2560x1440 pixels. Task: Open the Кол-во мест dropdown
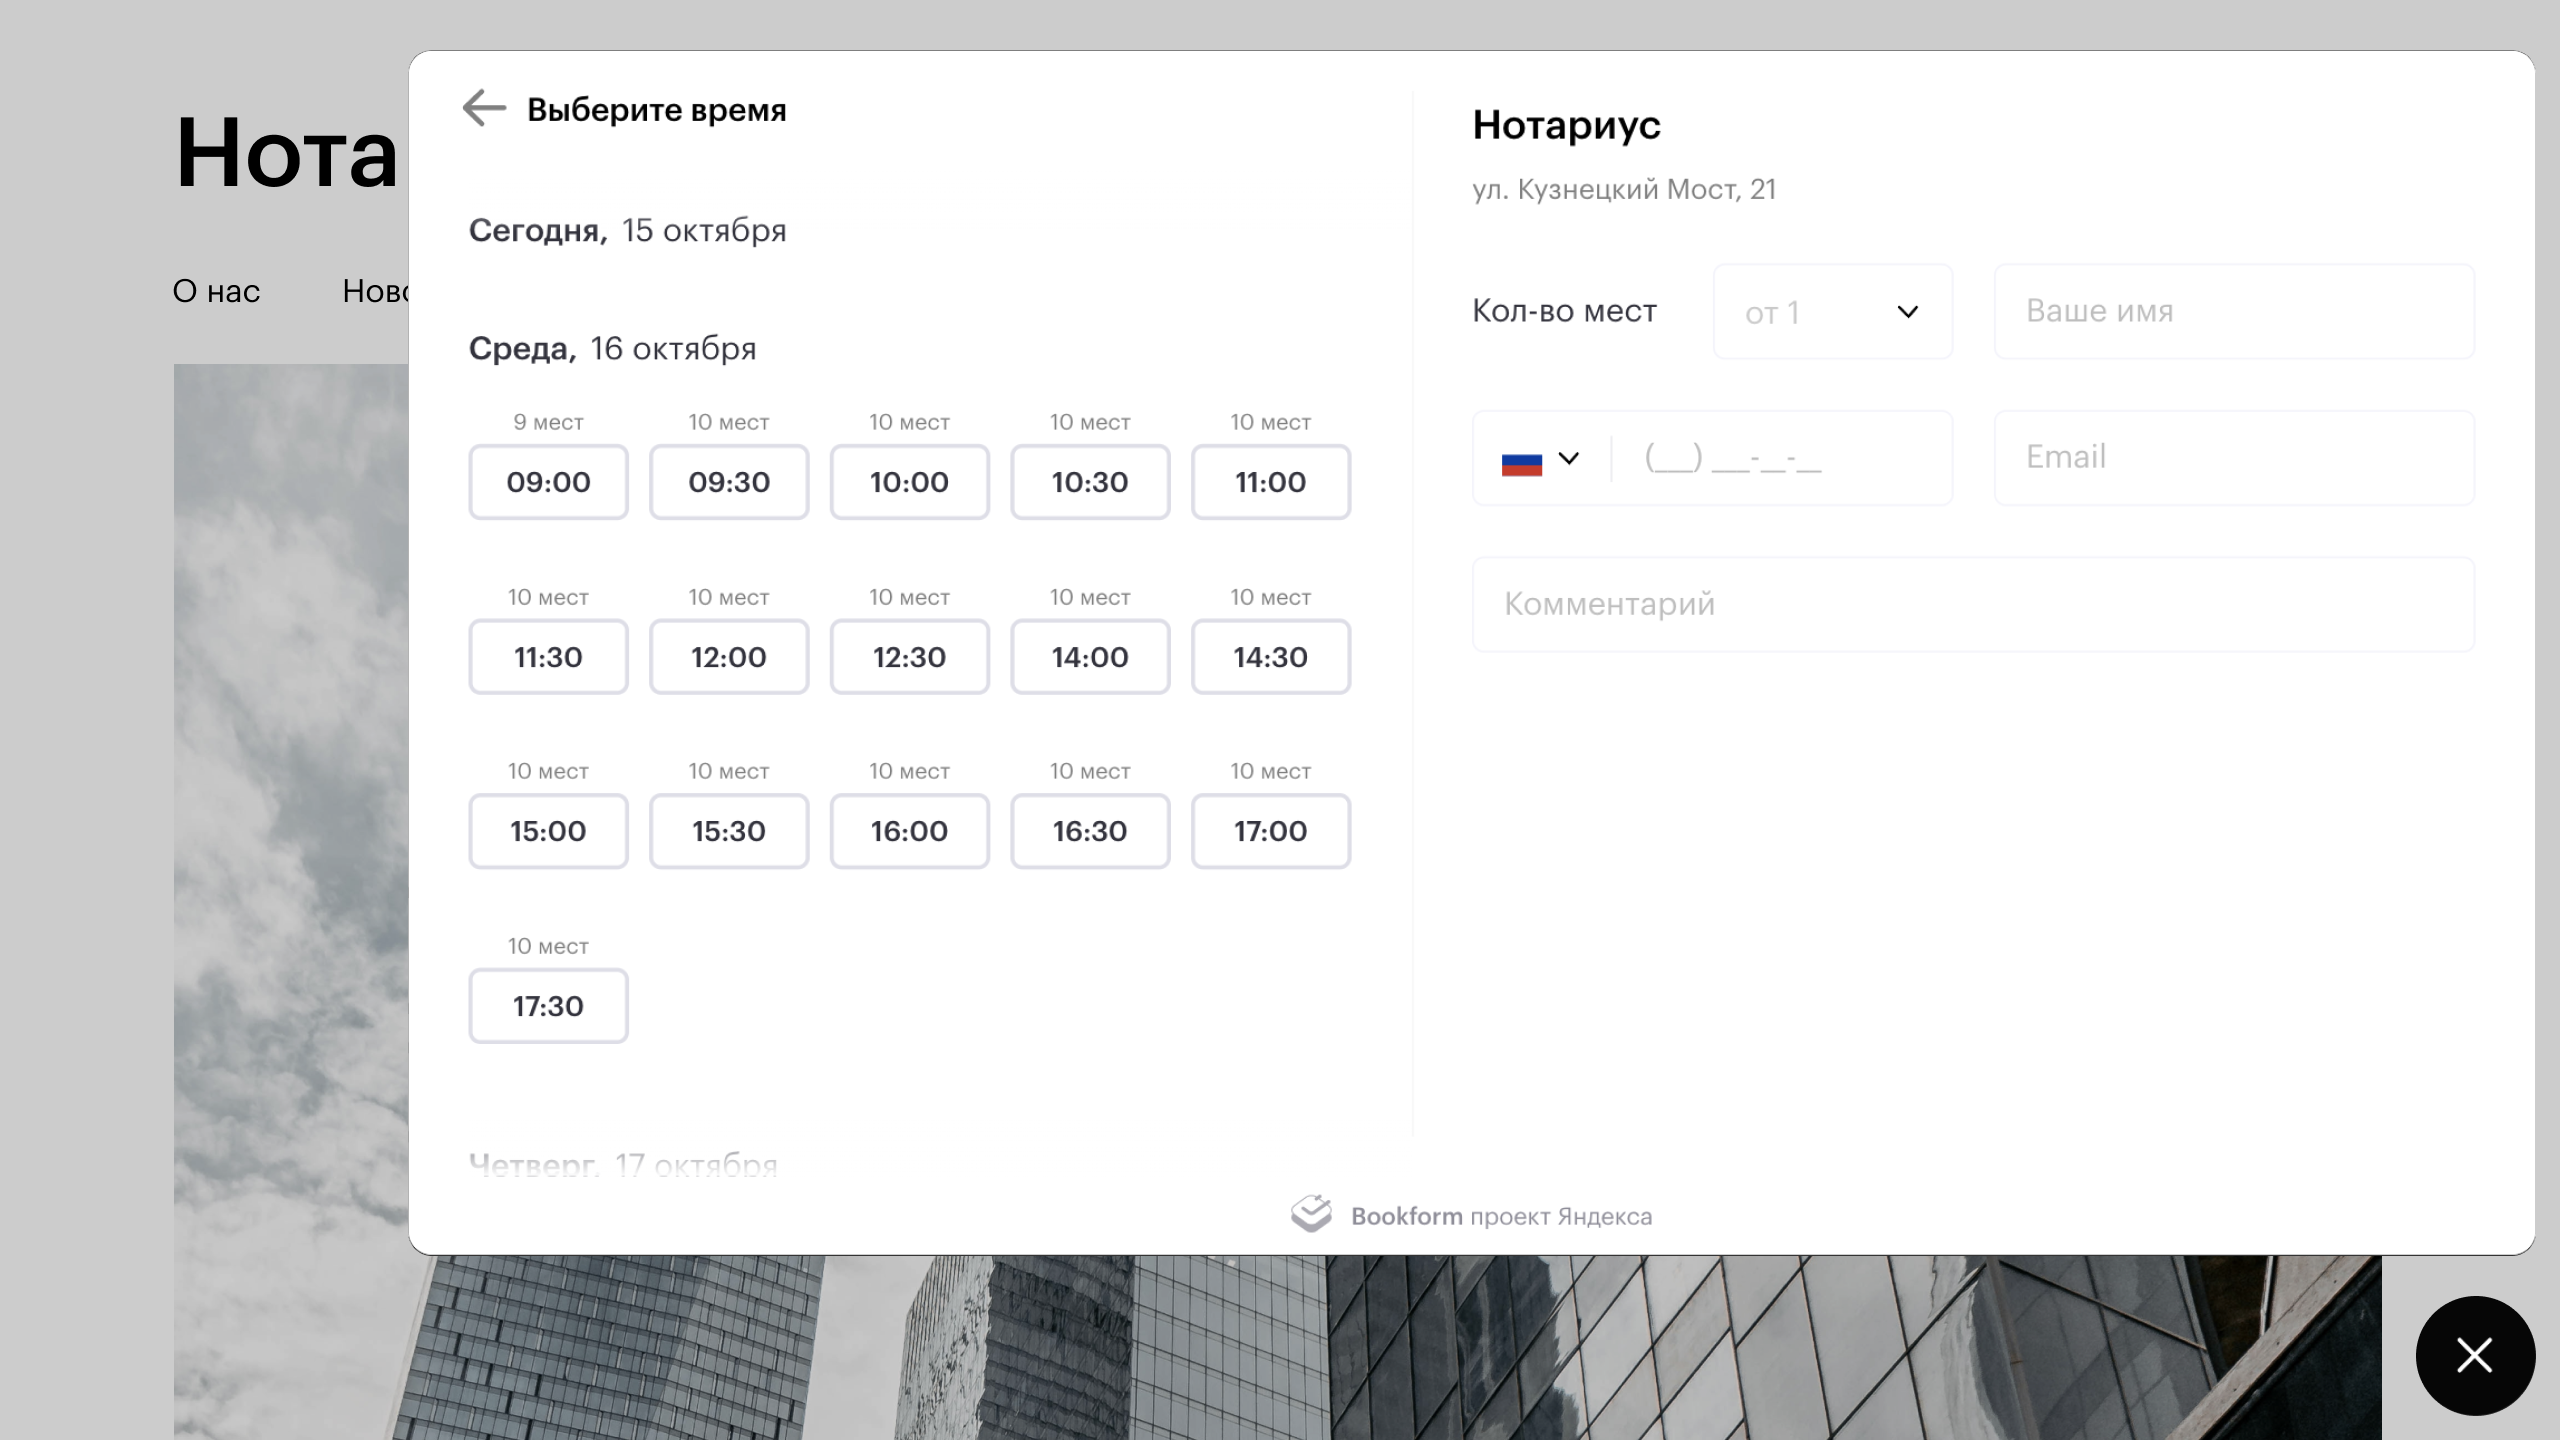click(1832, 311)
